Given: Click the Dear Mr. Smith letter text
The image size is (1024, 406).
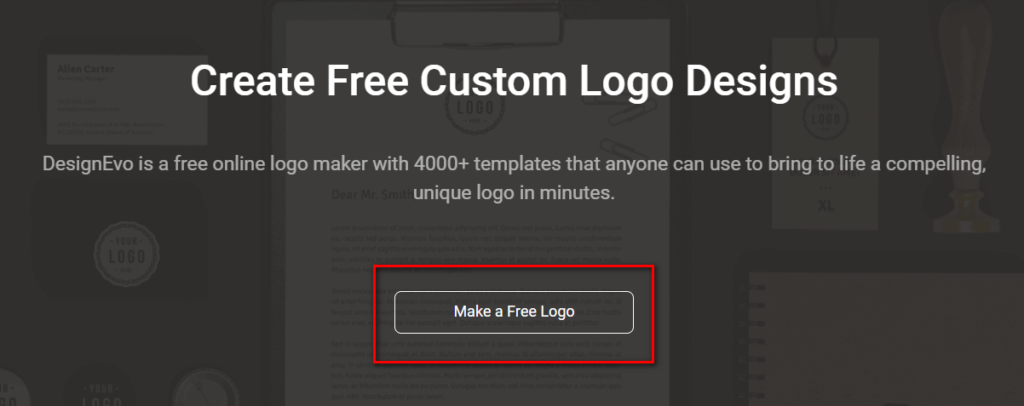Looking at the screenshot, I should coord(372,195).
